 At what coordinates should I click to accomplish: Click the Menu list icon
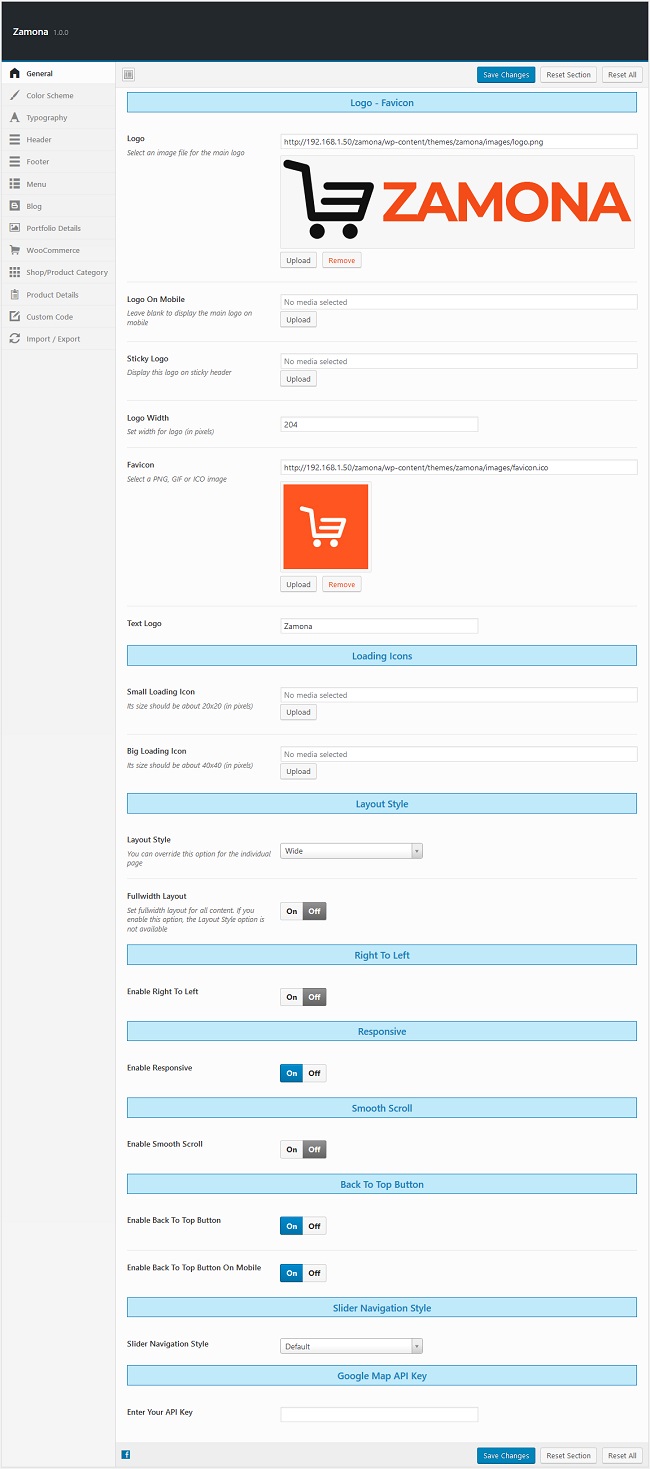pyautogui.click(x=14, y=184)
